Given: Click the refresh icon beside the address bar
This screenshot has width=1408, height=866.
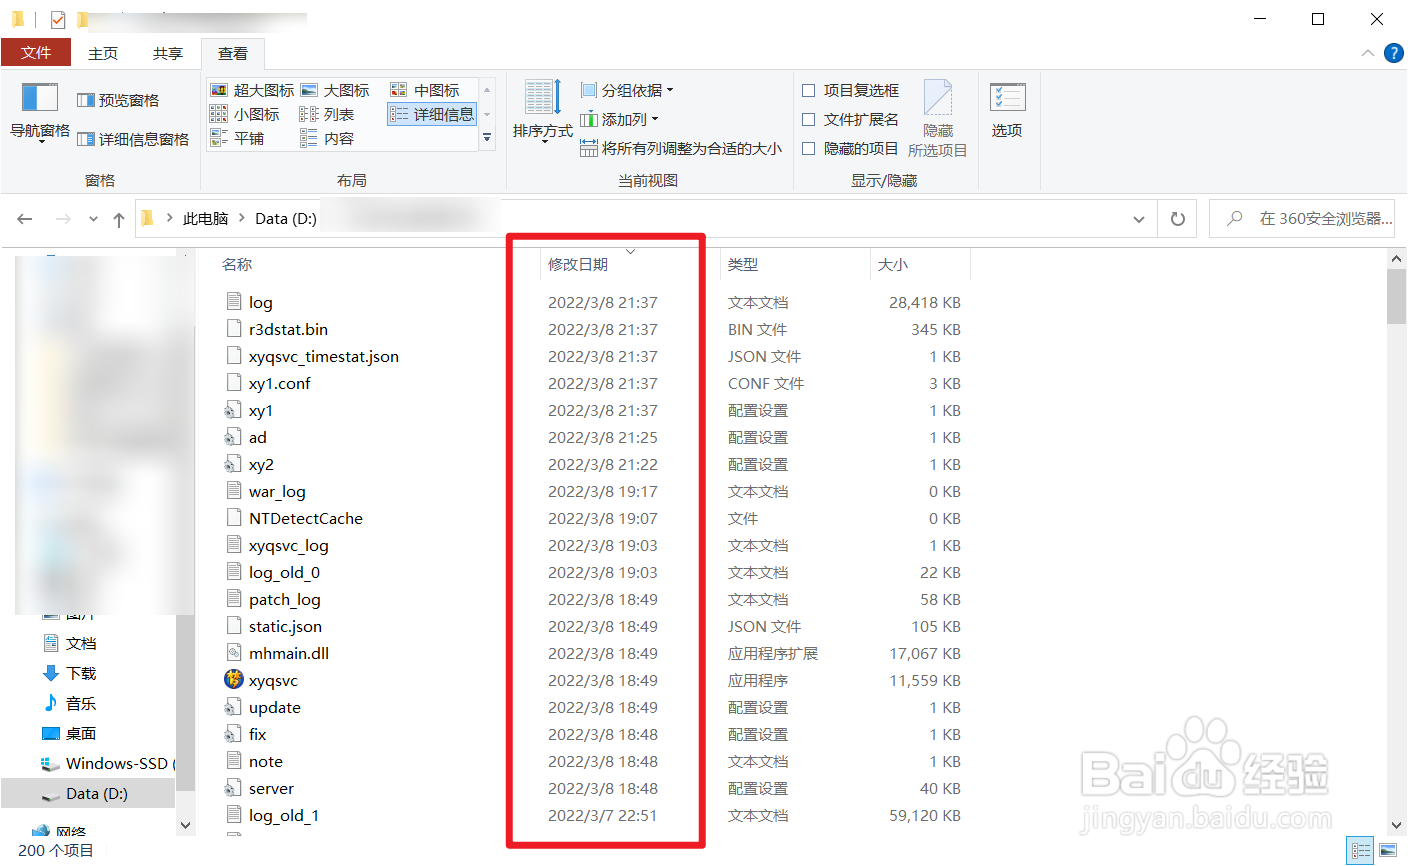Looking at the screenshot, I should point(1177,218).
